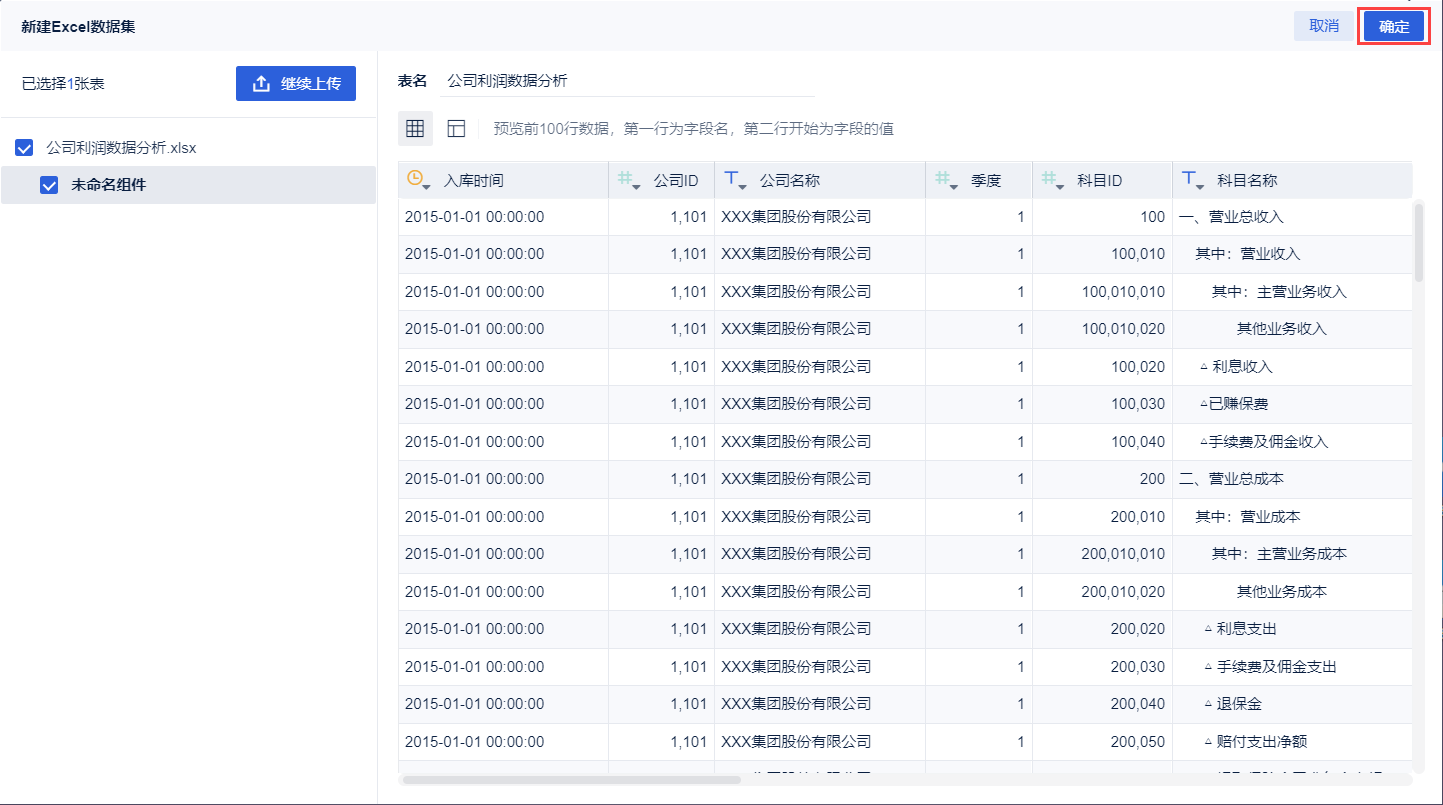Click the 科目名称 column header label
Image resolution: width=1443 pixels, height=805 pixels.
pyautogui.click(x=1247, y=181)
